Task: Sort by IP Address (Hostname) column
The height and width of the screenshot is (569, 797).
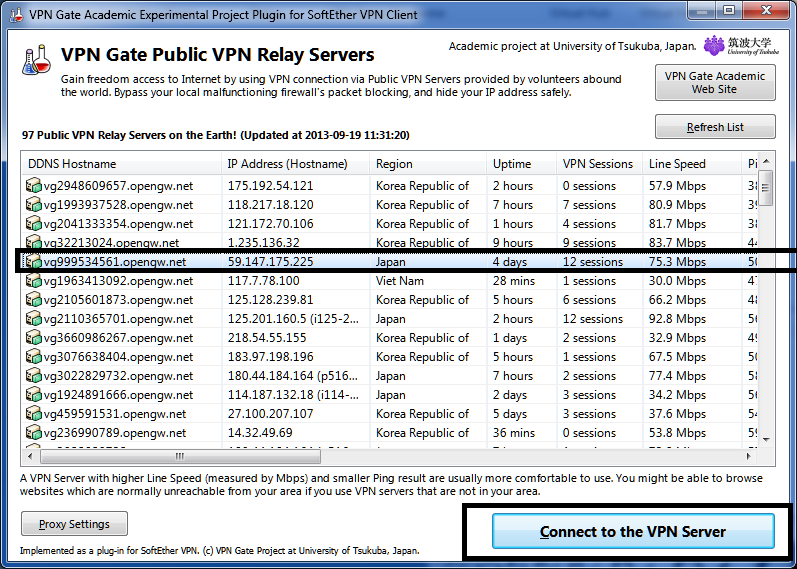Action: coord(296,164)
